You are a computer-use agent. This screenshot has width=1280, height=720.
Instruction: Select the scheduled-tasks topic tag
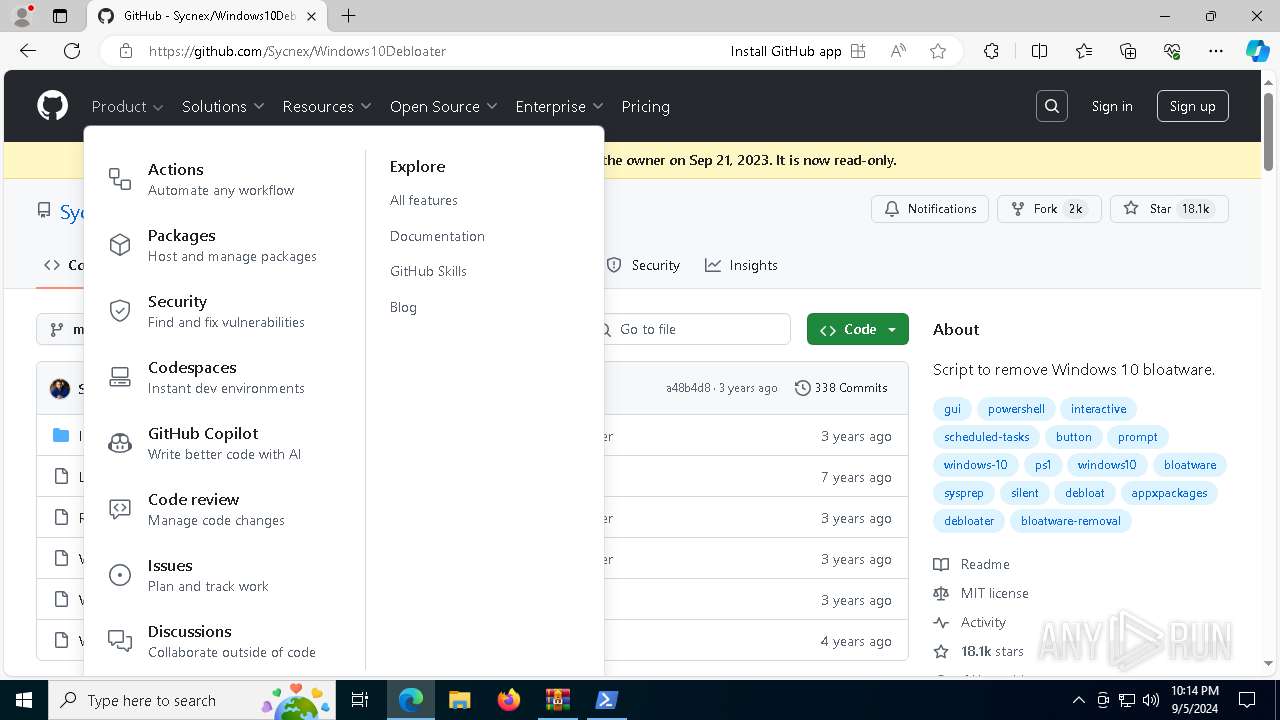click(986, 437)
